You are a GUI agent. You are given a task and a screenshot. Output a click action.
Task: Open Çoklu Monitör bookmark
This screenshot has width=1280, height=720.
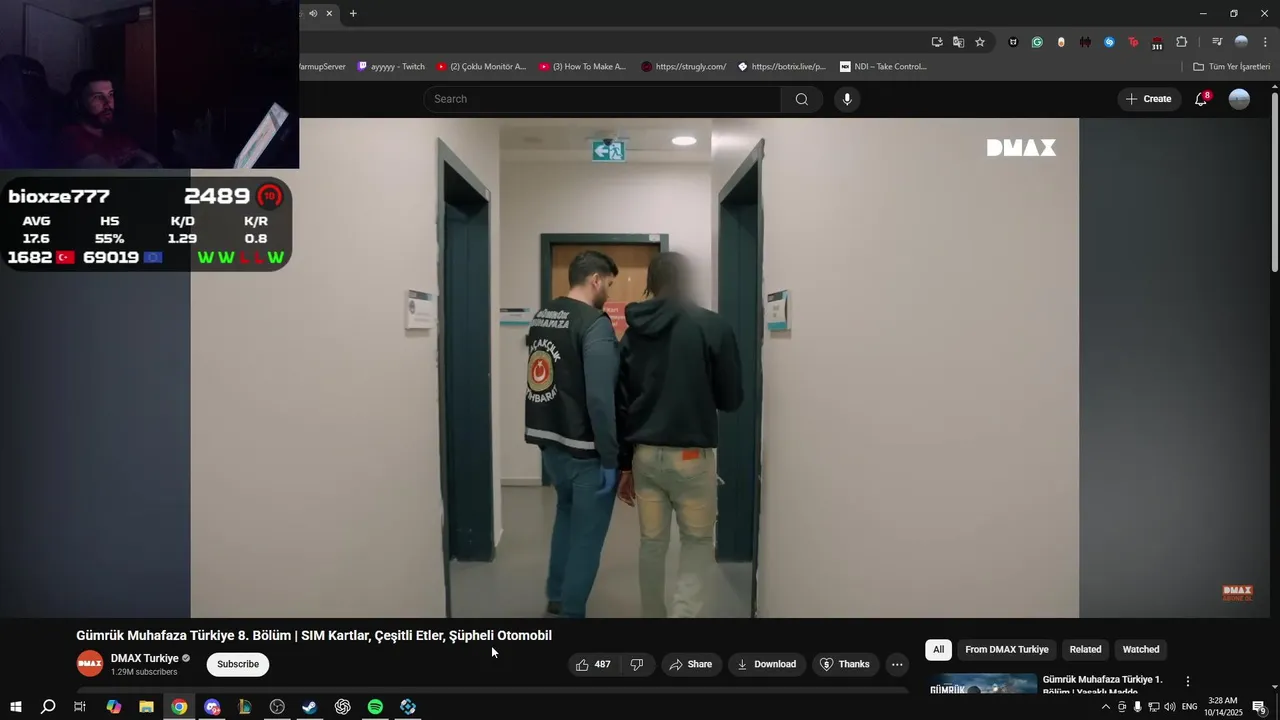coord(483,67)
